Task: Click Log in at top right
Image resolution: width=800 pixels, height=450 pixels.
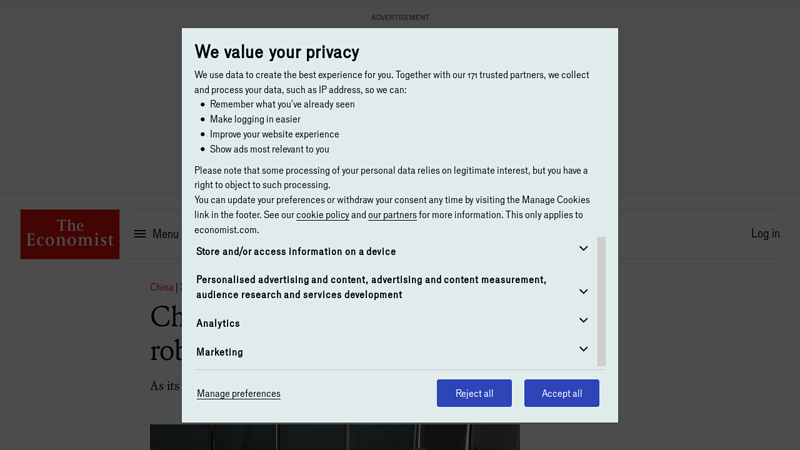Action: 765,233
